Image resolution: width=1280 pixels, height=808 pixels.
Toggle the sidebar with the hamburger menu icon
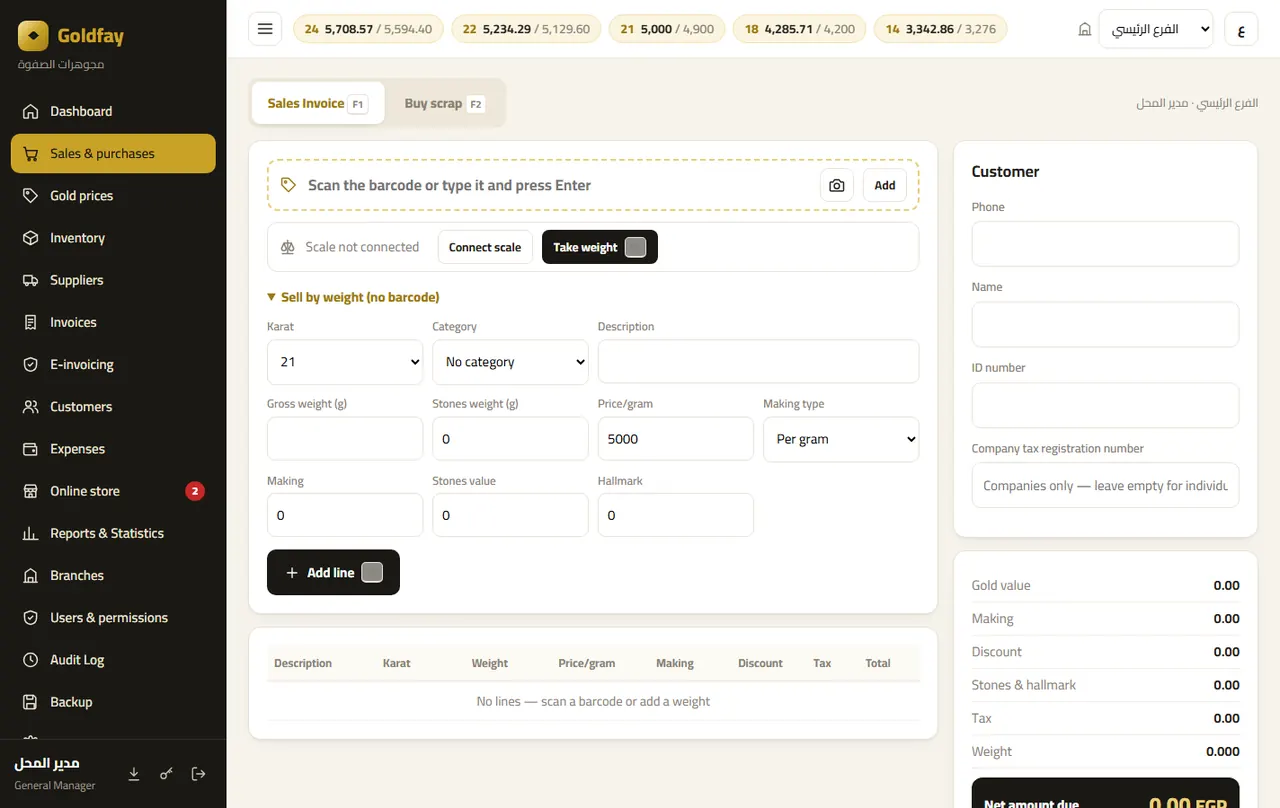point(265,29)
